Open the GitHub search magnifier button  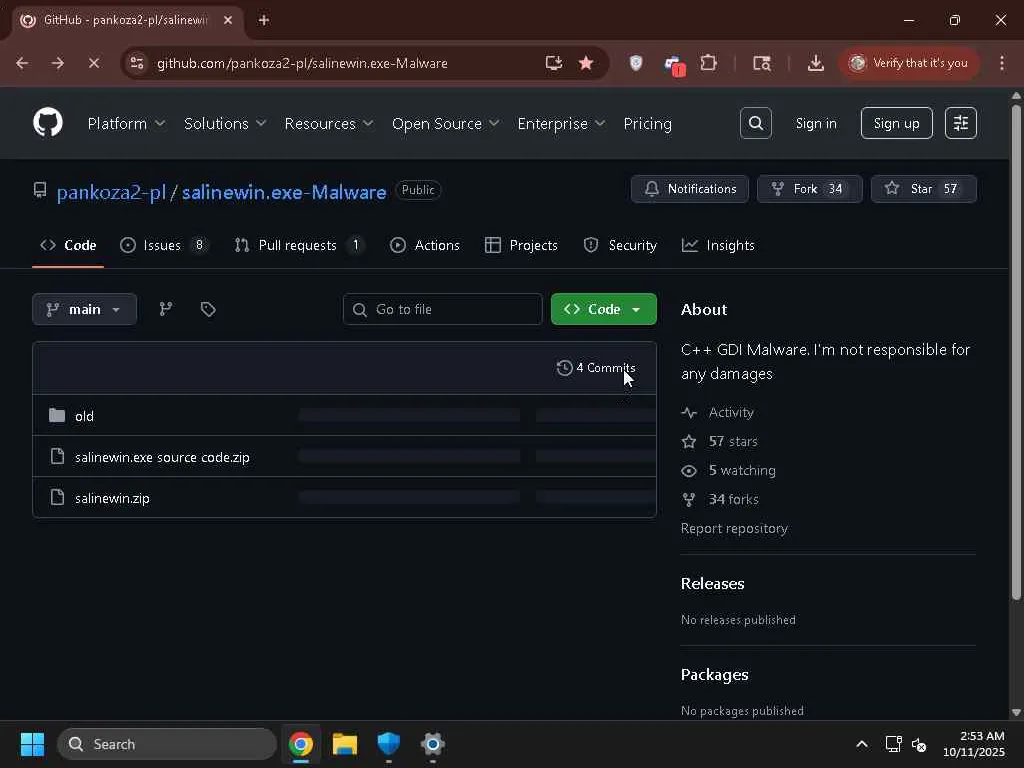[756, 123]
